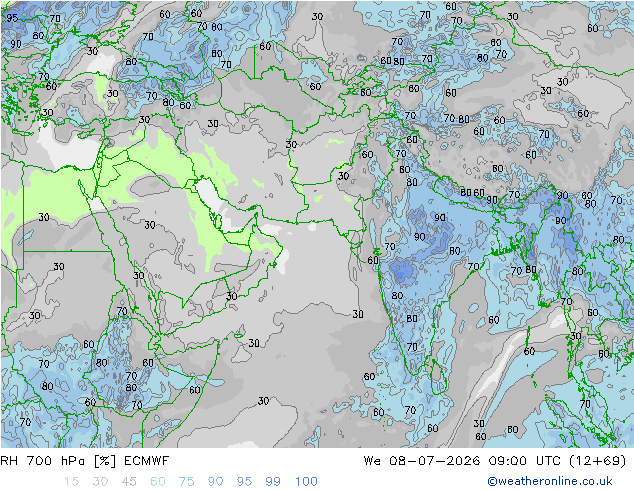Select the legend value 90
This screenshot has height=490, width=634.
[x=216, y=482]
